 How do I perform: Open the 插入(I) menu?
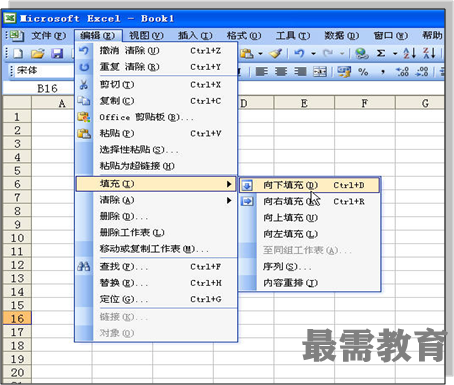click(195, 35)
